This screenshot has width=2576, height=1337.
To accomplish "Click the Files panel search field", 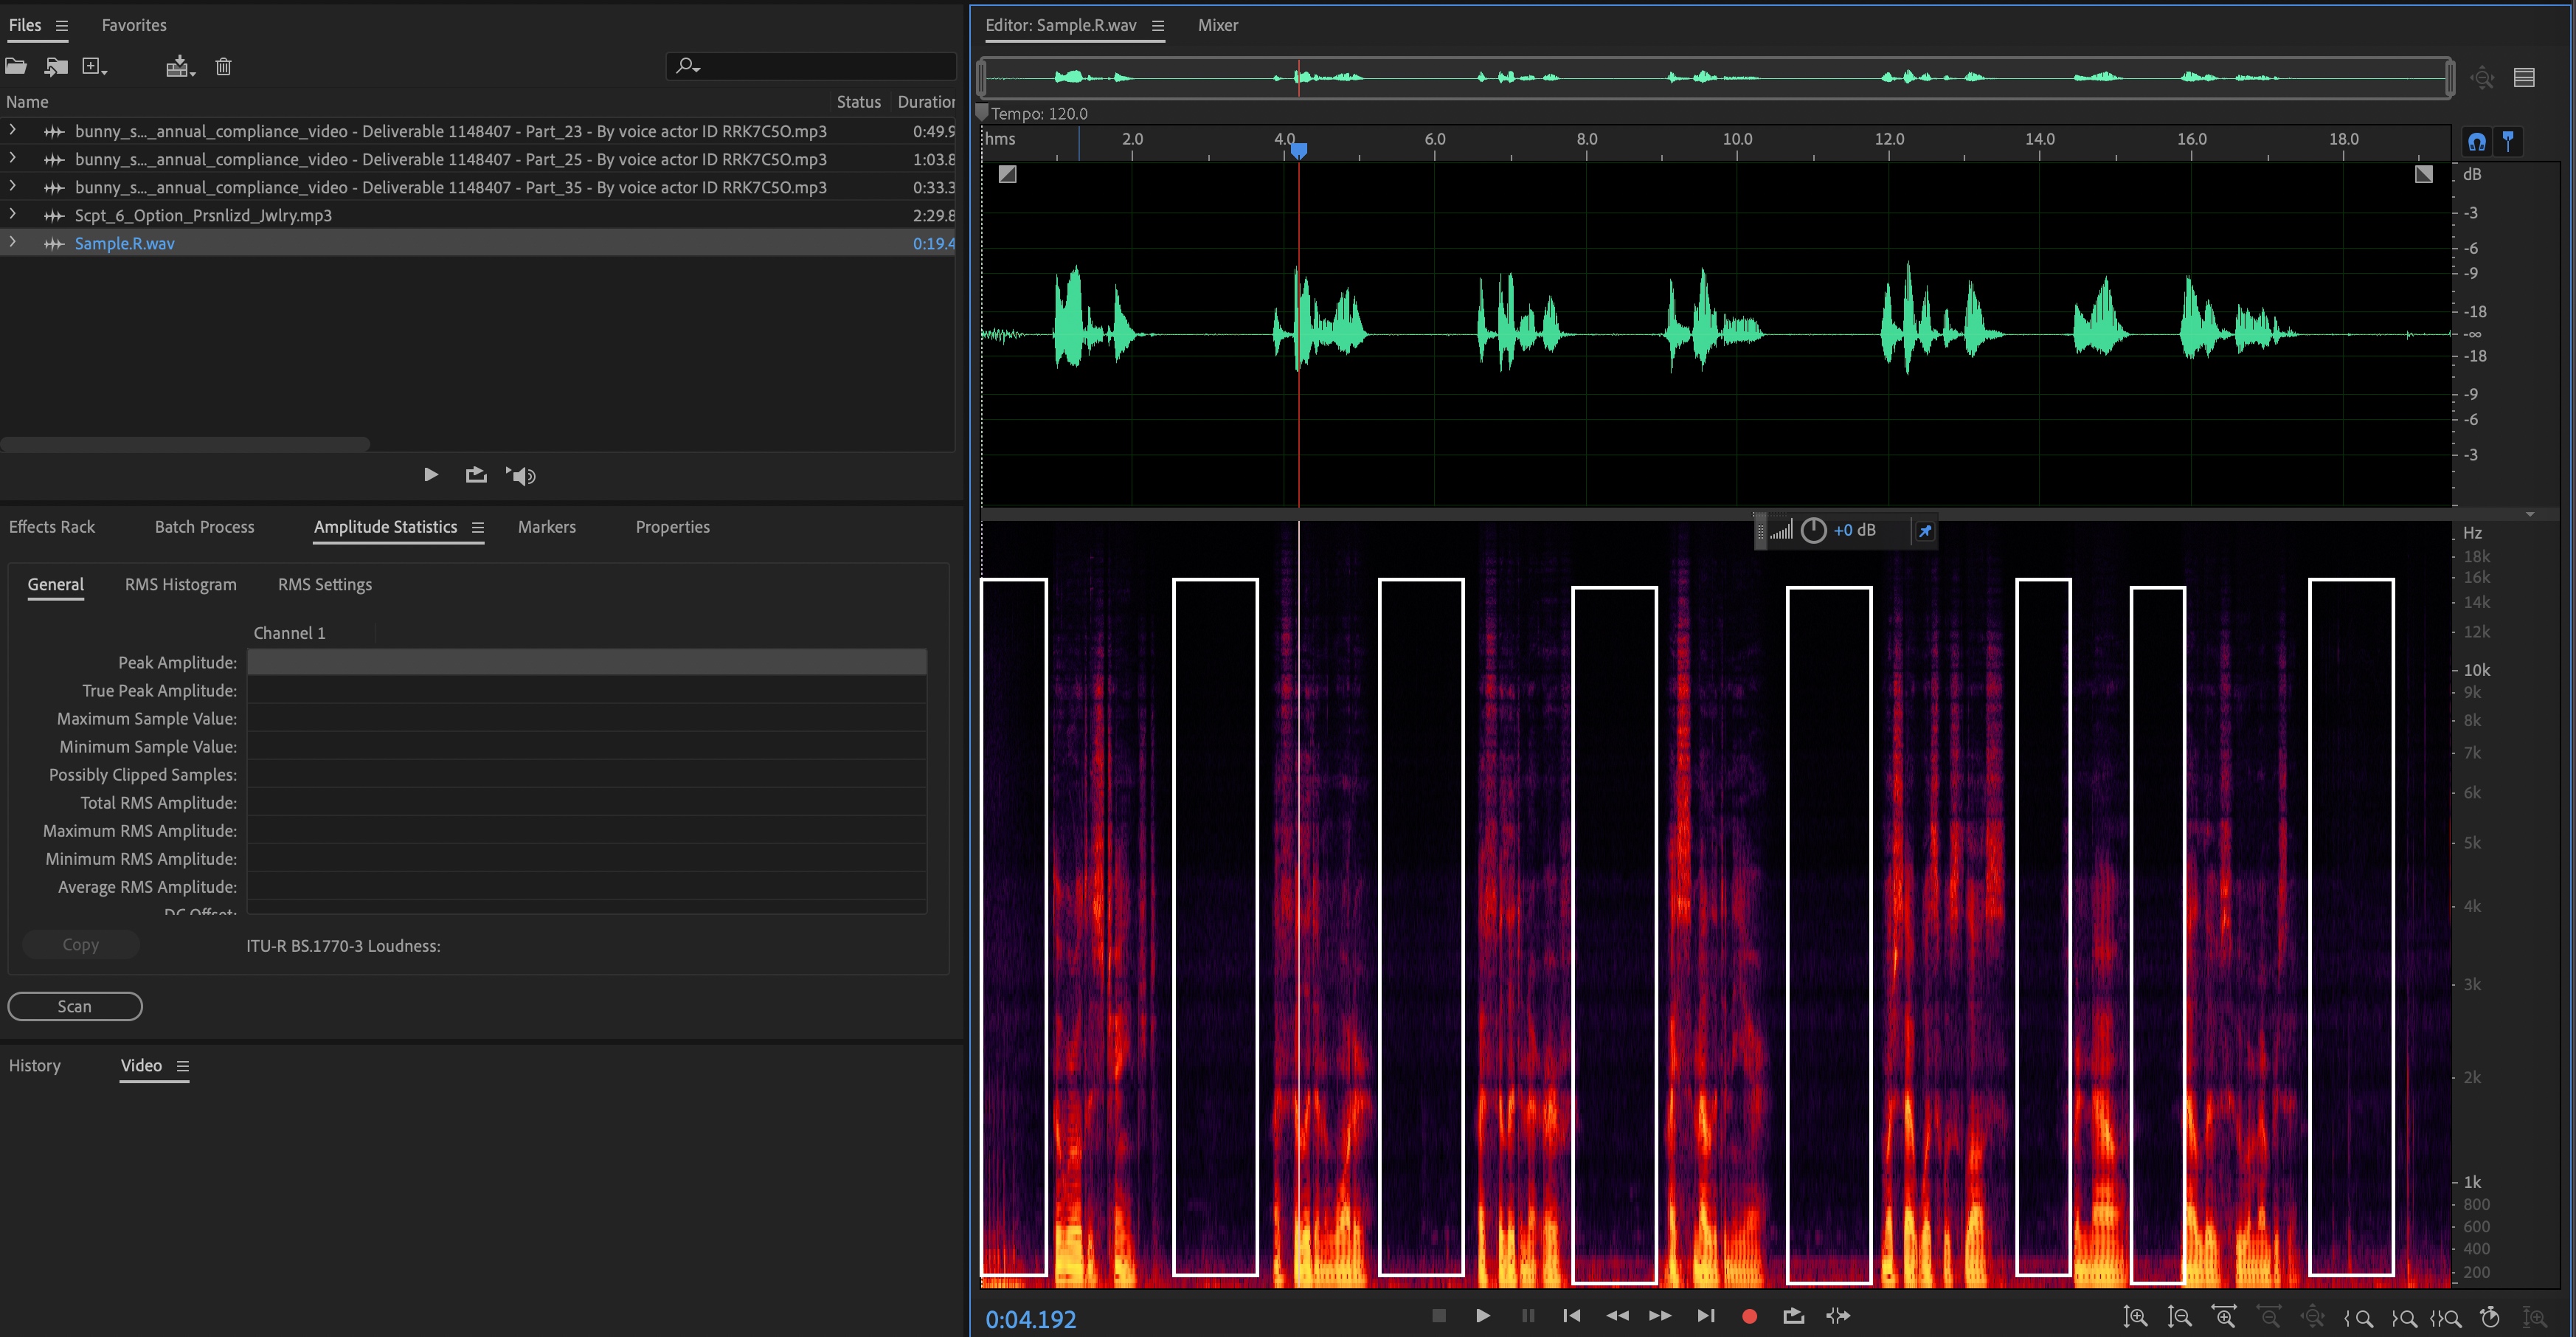I will coord(820,66).
